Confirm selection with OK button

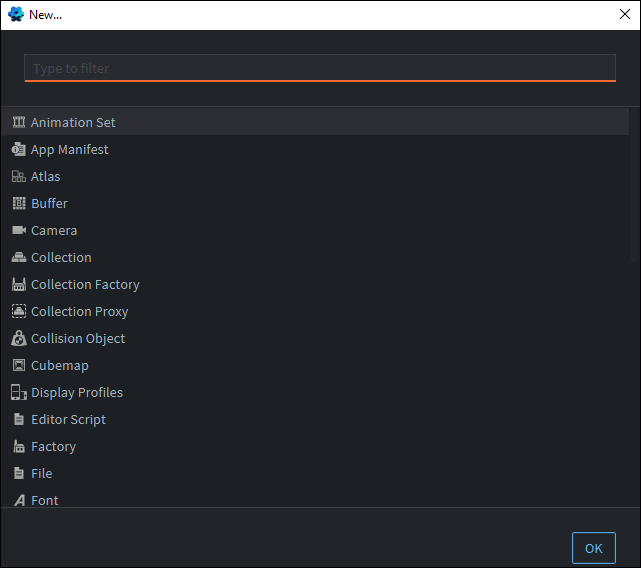point(594,548)
